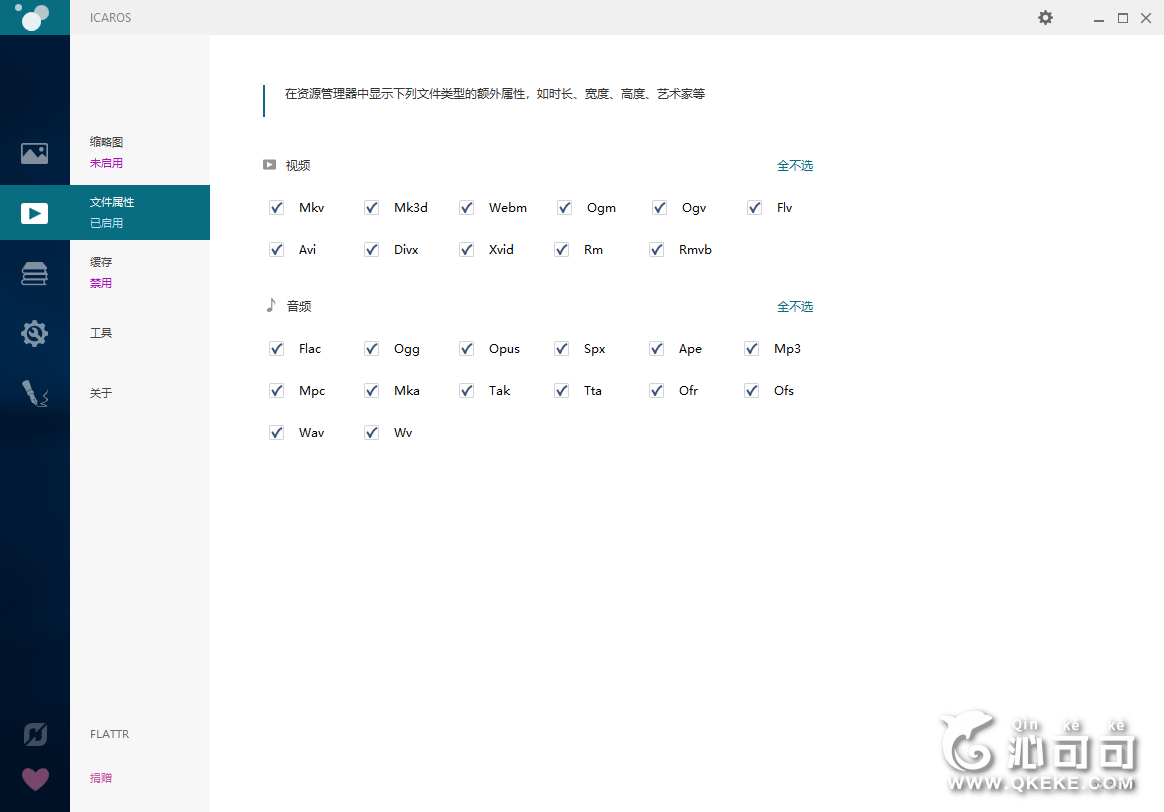Viewport: 1164px width, 812px height.
Task: Toggle the Tta checkbox
Action: tap(562, 390)
